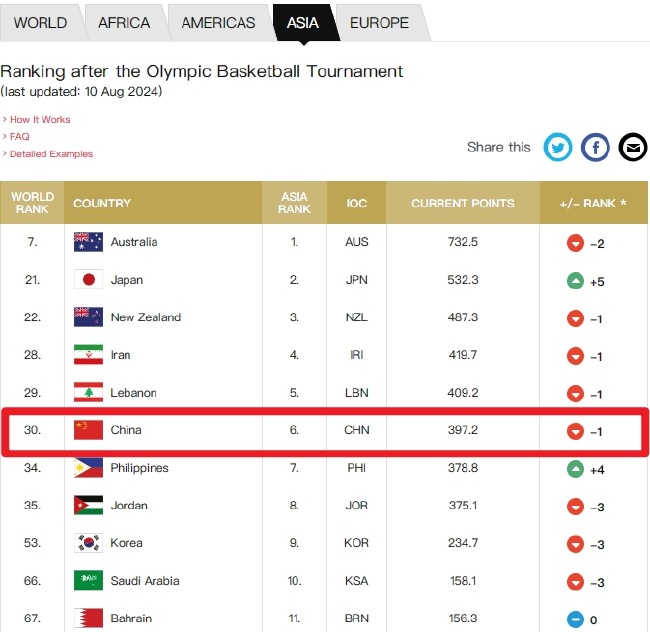Click the Philippines green up-arrow rank icon
This screenshot has height=632, width=650.
click(576, 468)
